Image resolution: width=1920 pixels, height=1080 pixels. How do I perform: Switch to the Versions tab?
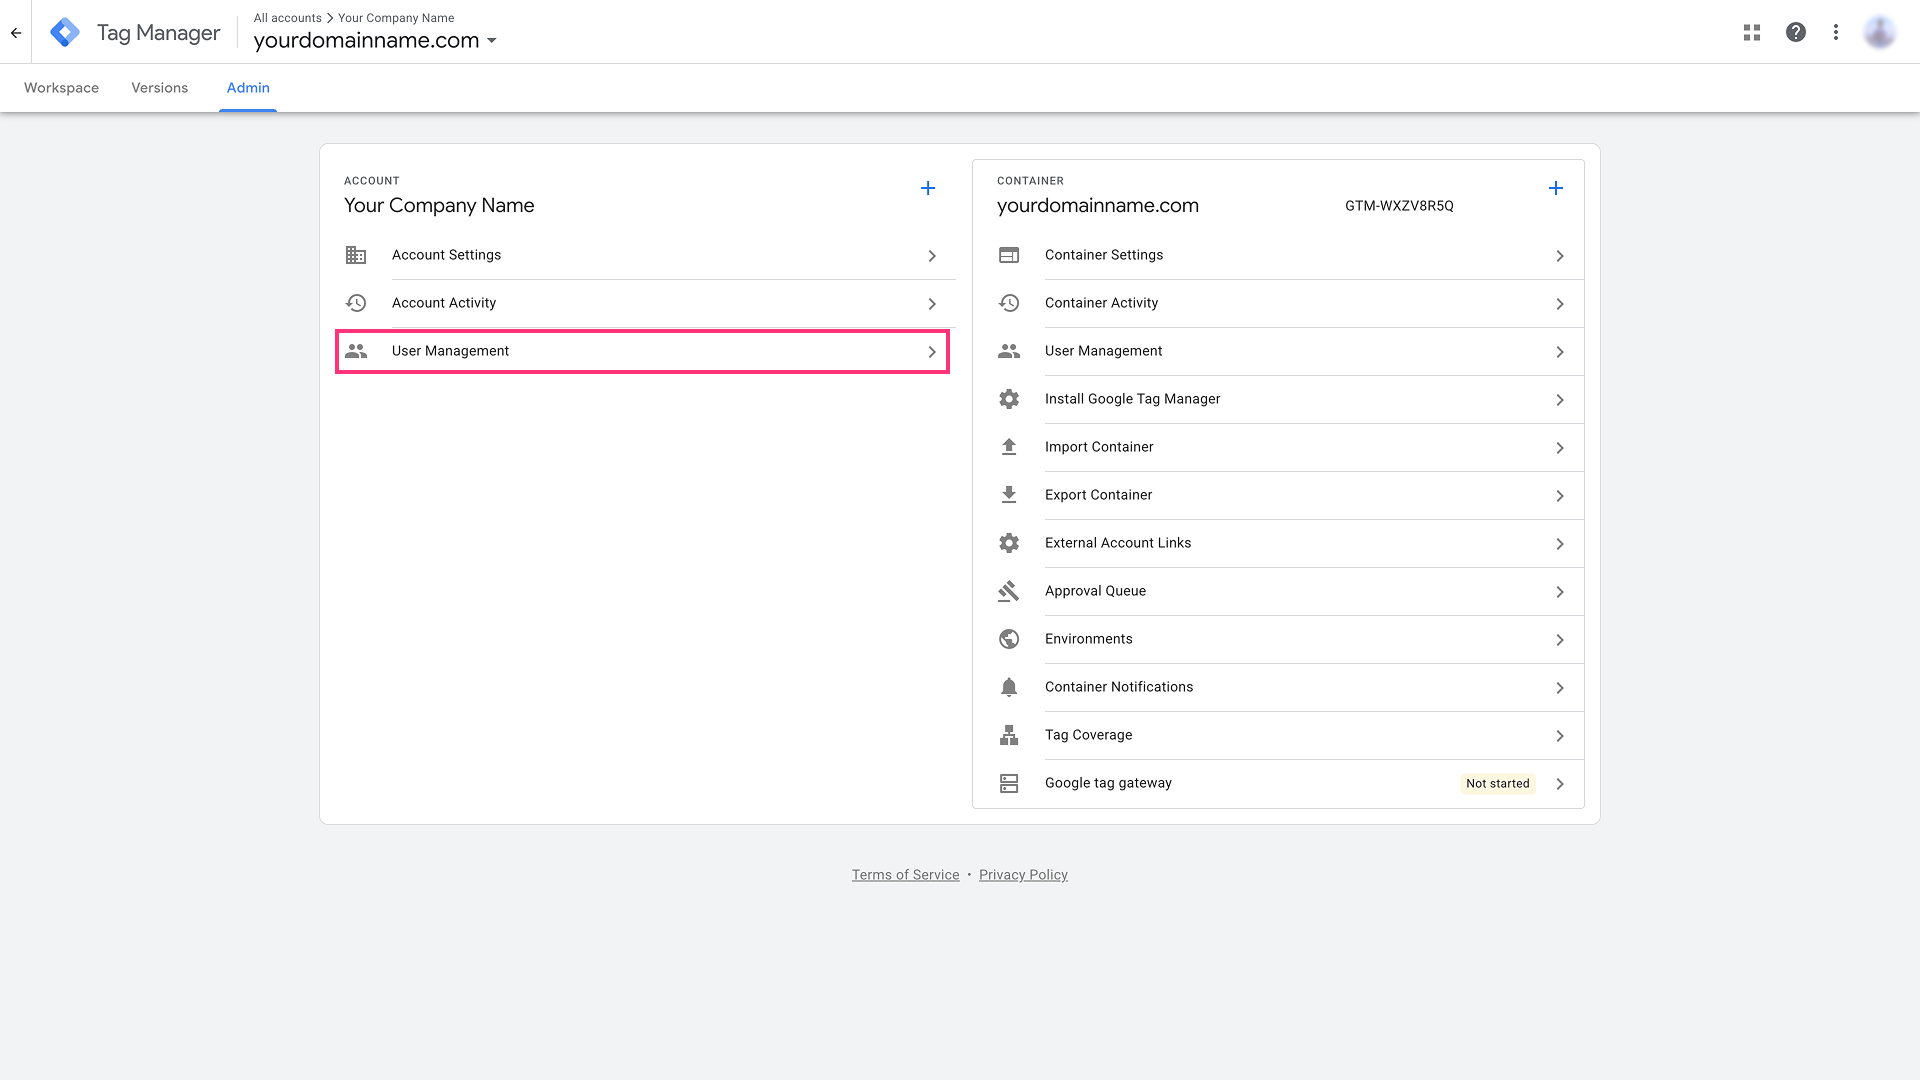pos(159,88)
